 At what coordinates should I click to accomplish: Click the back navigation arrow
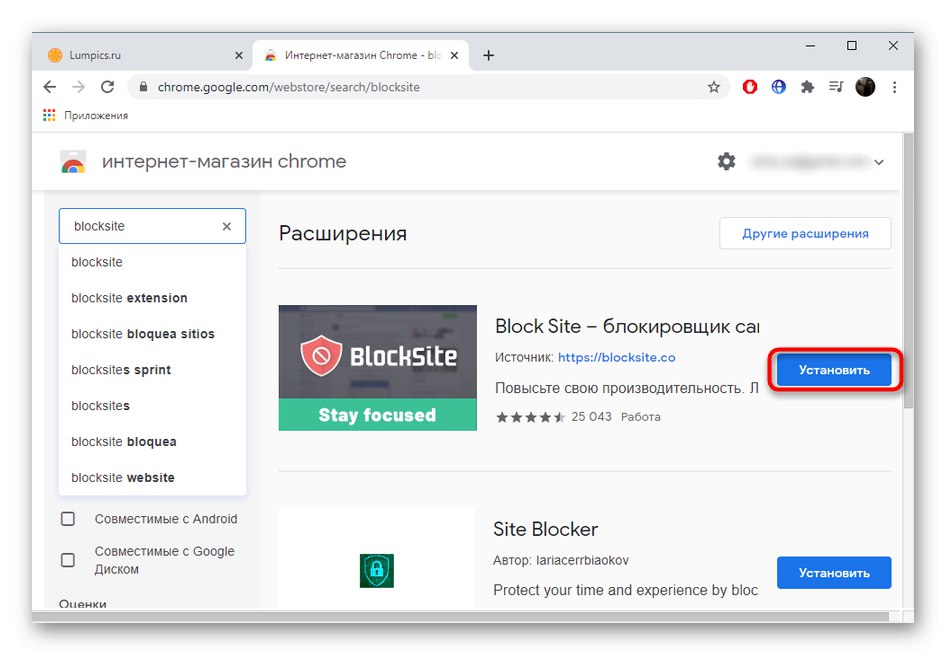[49, 87]
